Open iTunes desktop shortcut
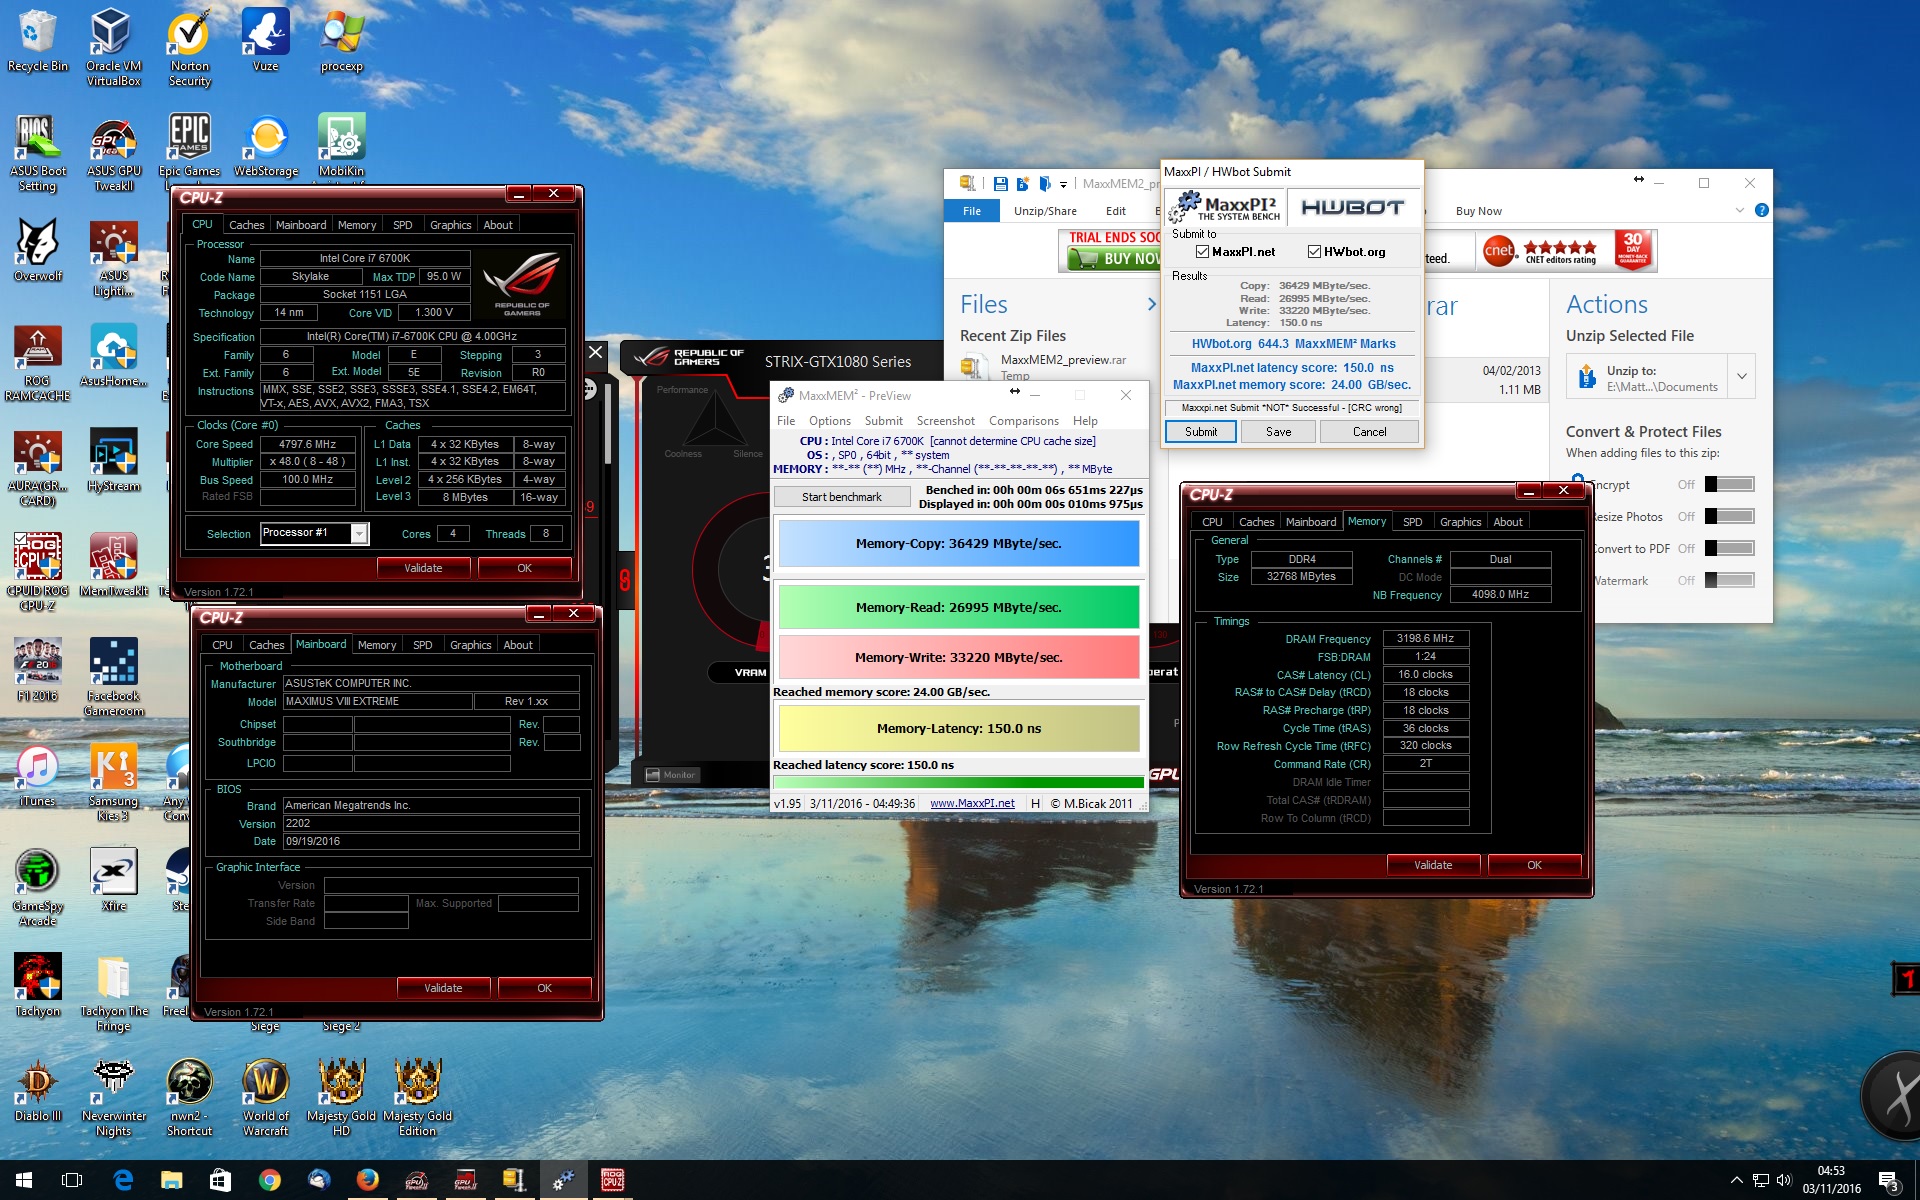 tap(37, 776)
